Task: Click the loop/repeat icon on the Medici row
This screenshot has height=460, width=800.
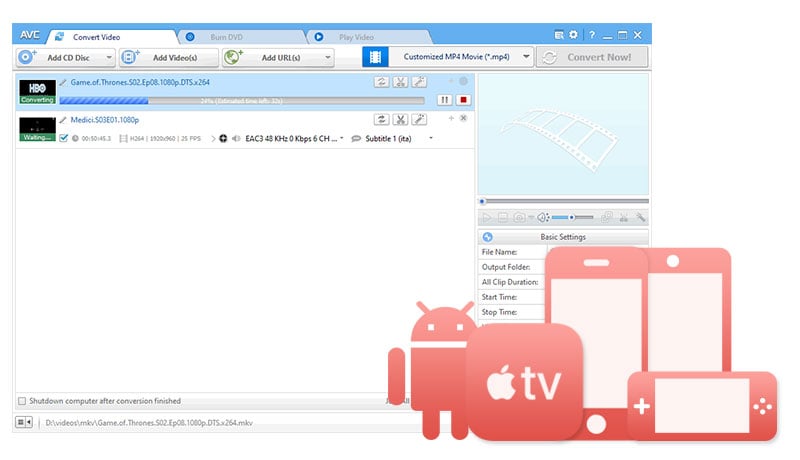Action: [381, 119]
